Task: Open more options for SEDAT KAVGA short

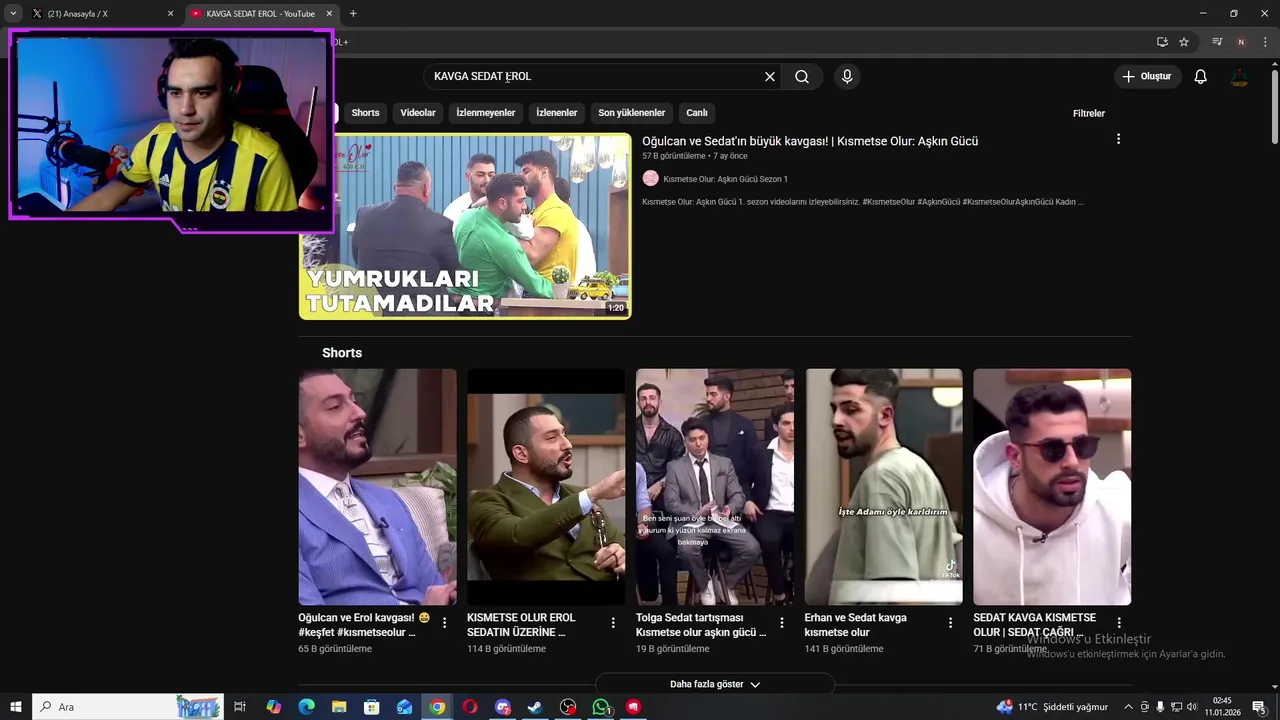Action: pos(1119,623)
